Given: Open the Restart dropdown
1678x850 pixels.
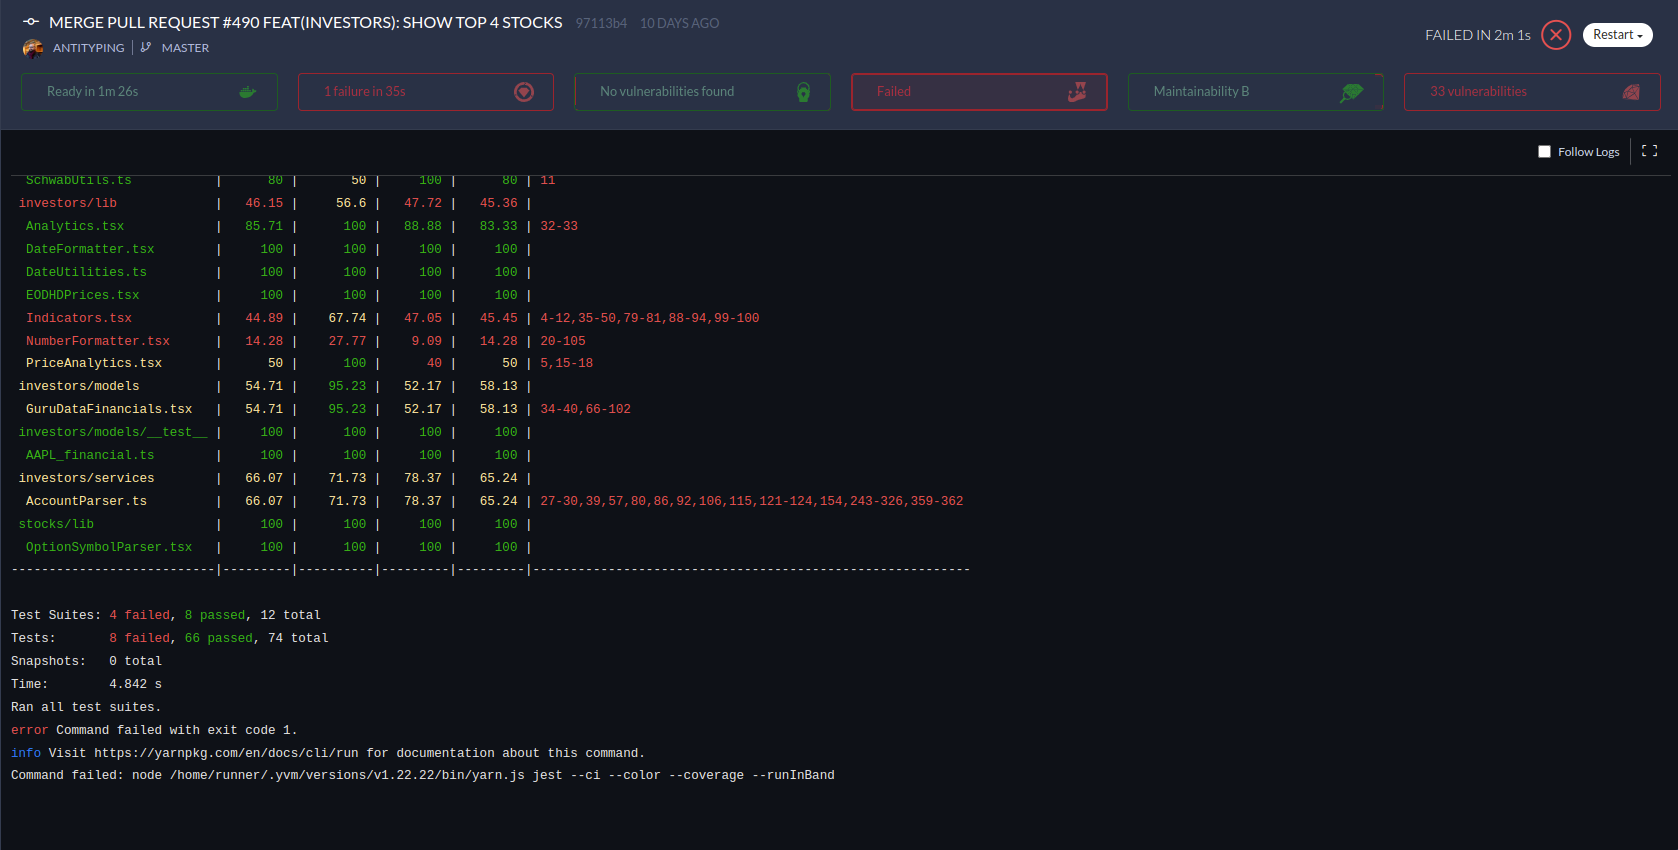Looking at the screenshot, I should [x=1617, y=35].
